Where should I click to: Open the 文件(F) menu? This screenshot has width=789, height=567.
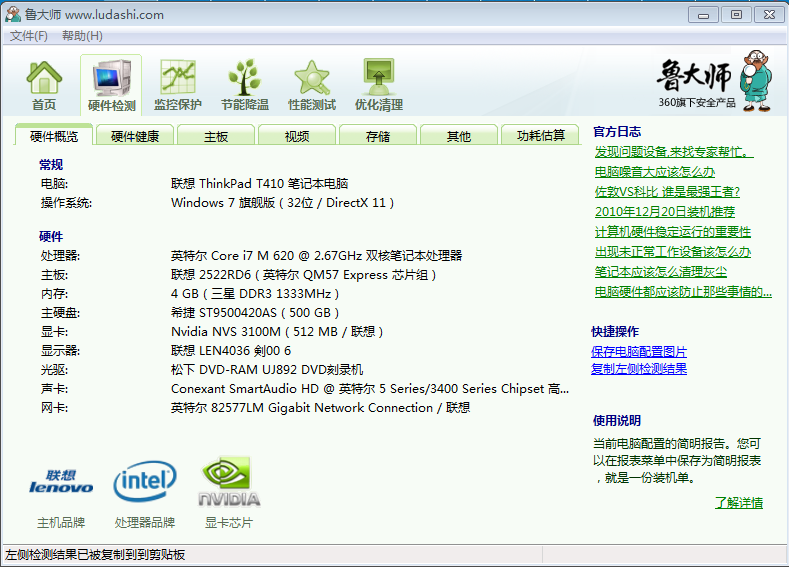pyautogui.click(x=29, y=36)
